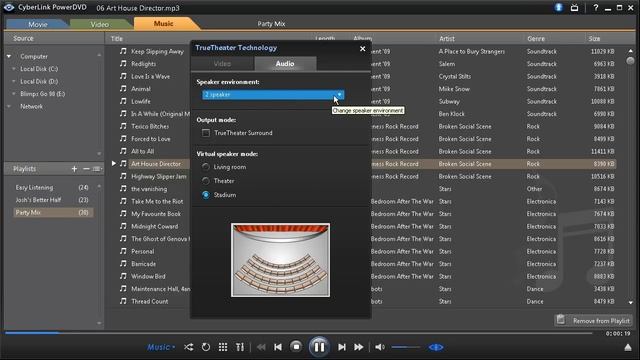
Task: Expand the Local Disk (D:) node
Action: click(x=13, y=82)
